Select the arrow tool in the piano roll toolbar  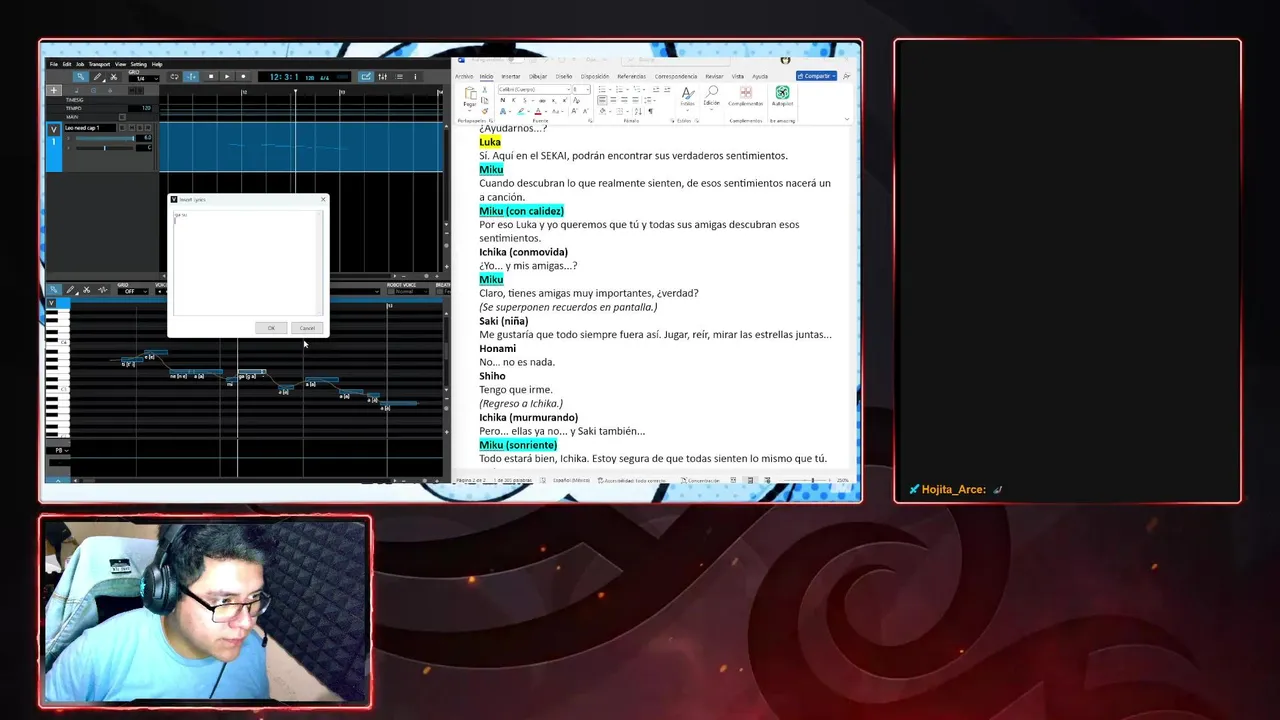(53, 290)
